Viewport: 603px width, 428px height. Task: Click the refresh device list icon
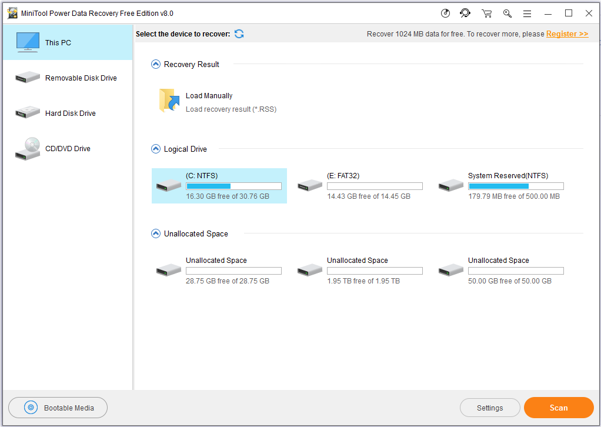(x=239, y=34)
